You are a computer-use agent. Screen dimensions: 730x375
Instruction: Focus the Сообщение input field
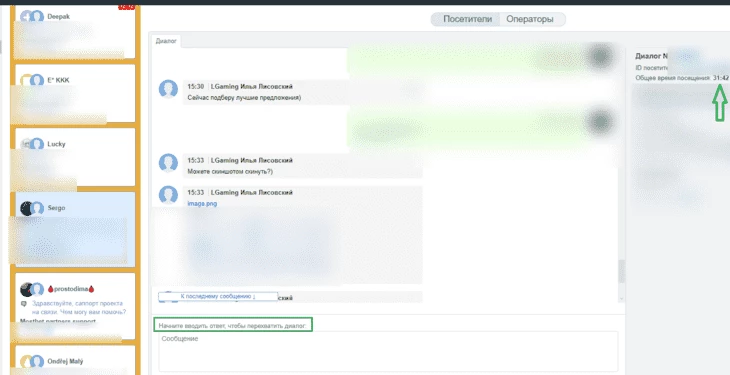pos(388,351)
